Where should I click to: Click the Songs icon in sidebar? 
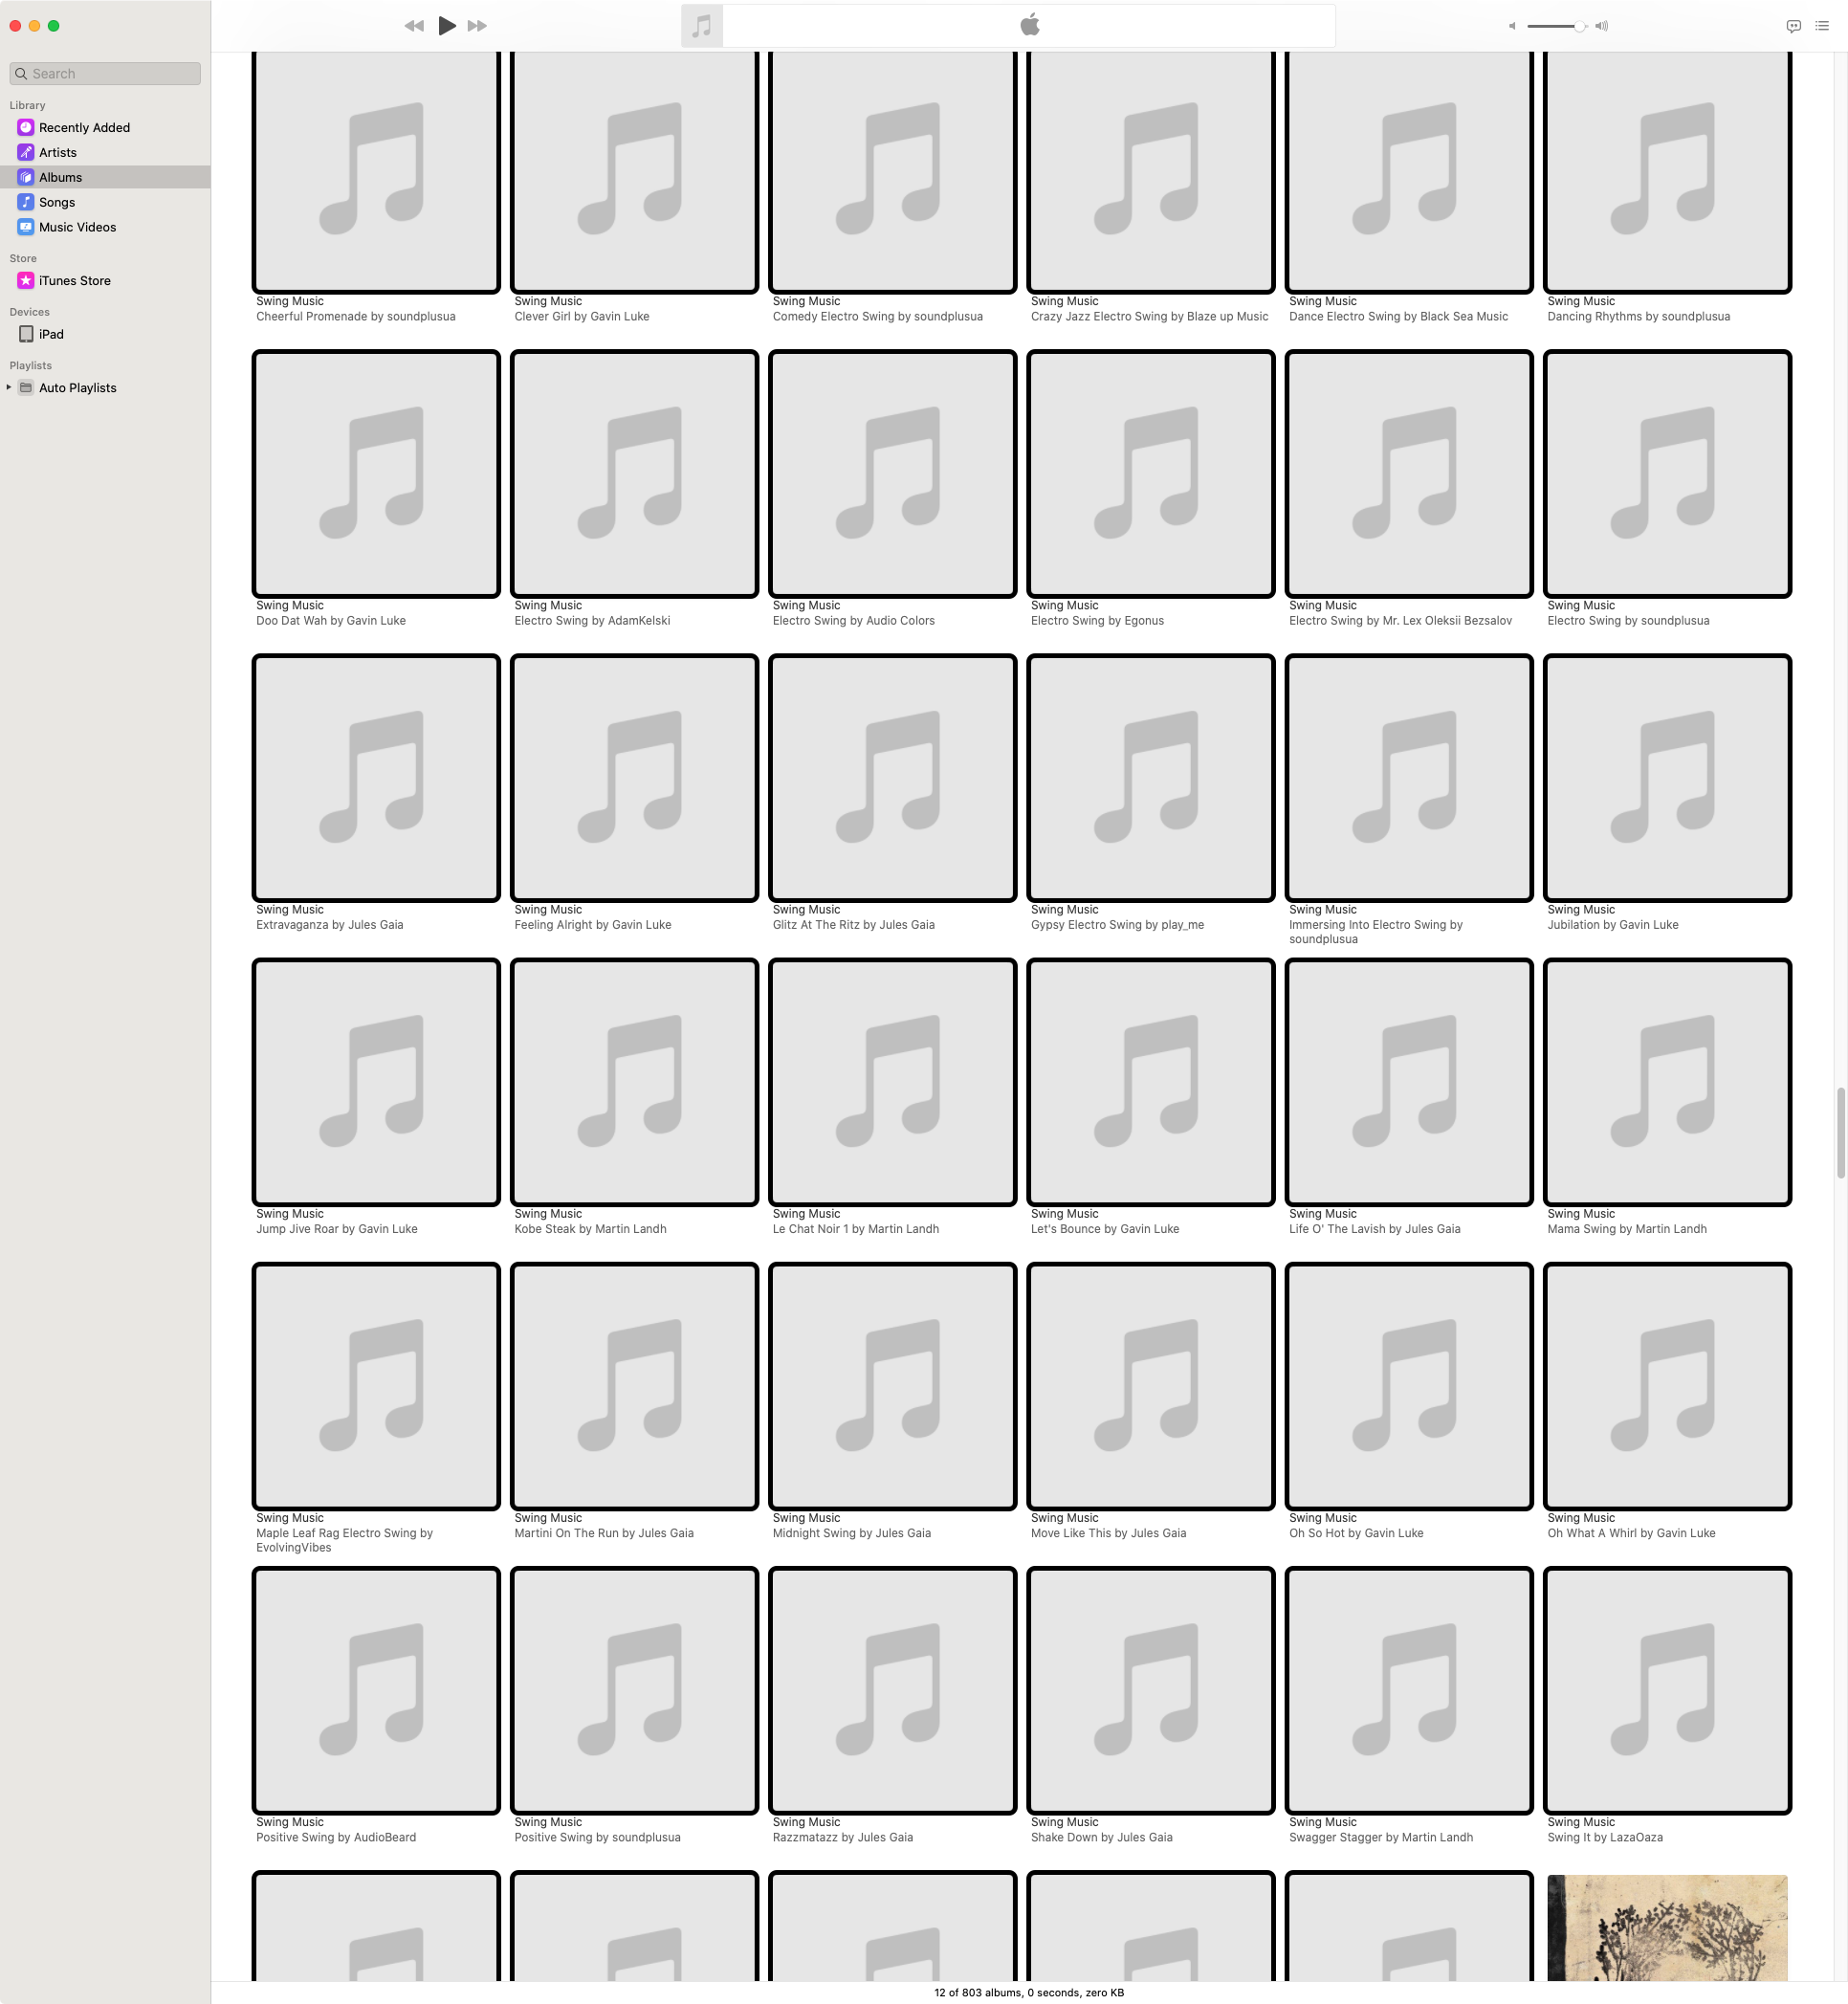(26, 203)
